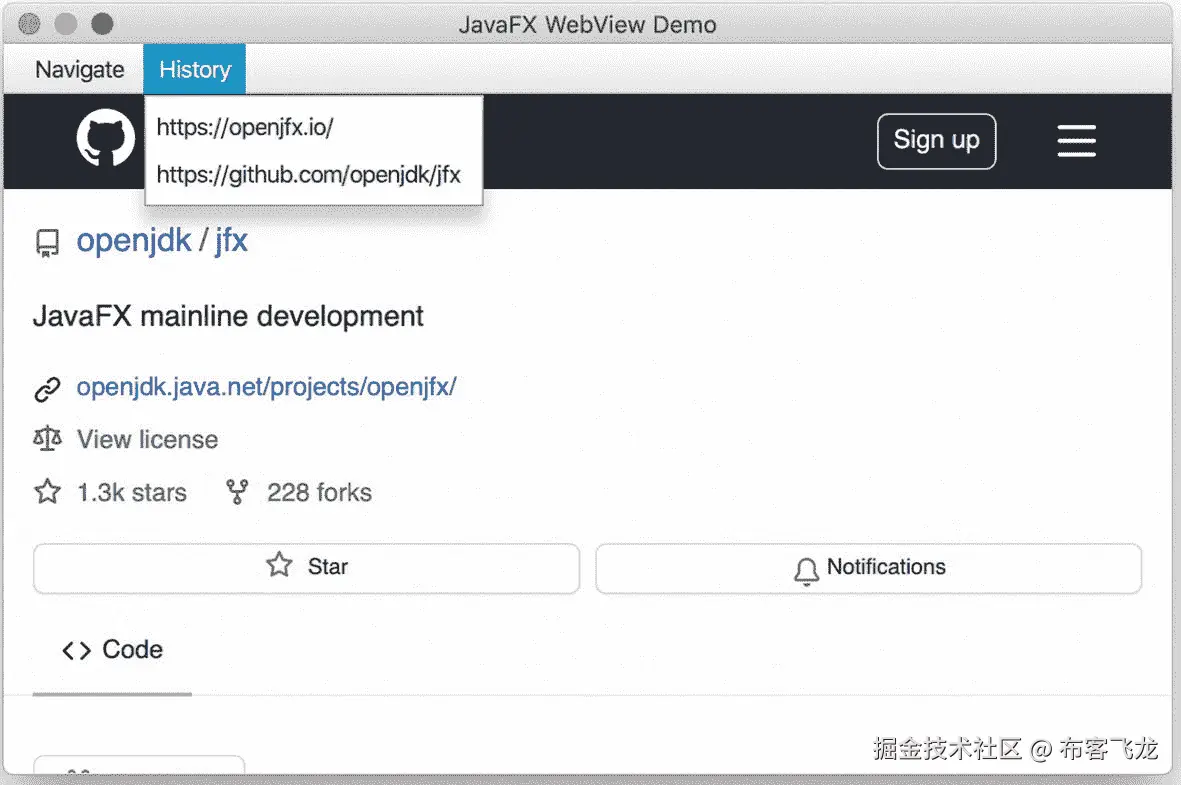Select https://github.com/openjdk/jfx history entry
Viewport: 1181px width, 785px height.
[313, 175]
